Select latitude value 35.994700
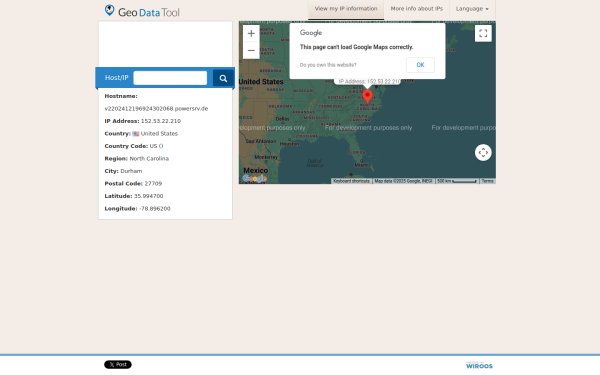The image size is (600, 375). 148,196
